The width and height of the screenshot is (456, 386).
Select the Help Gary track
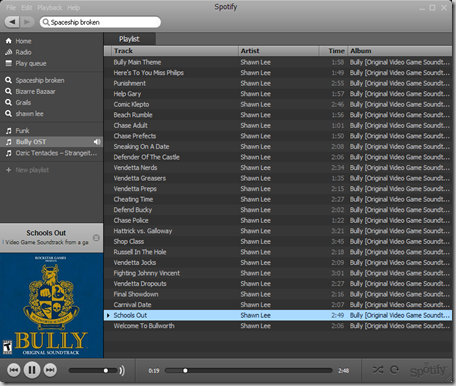click(x=278, y=94)
